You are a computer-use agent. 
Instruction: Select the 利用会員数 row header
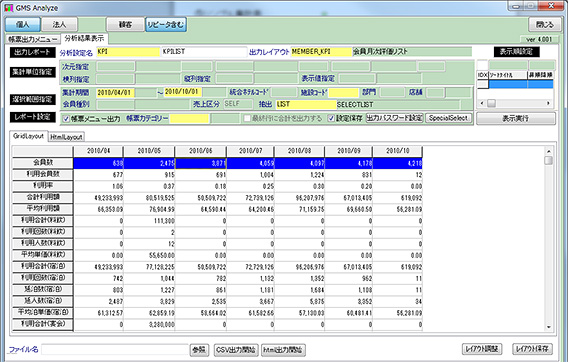[x=43, y=174]
